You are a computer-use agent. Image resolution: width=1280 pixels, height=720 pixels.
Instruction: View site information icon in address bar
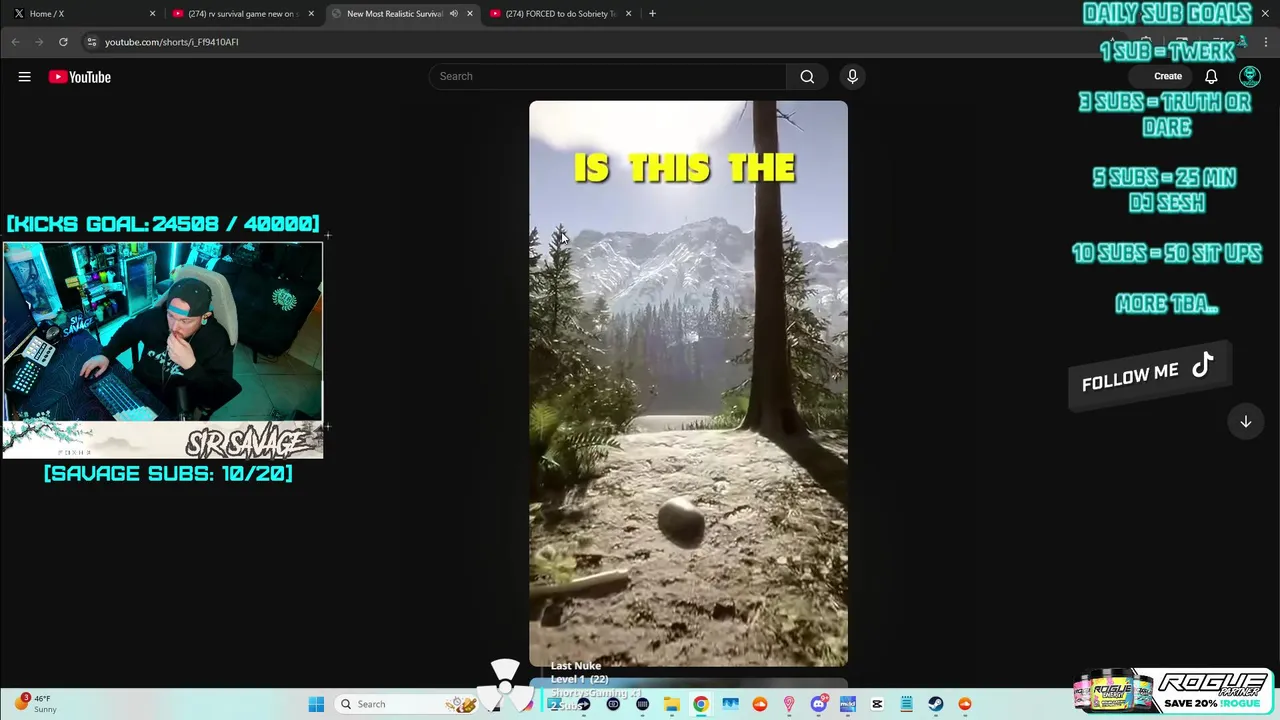[91, 42]
